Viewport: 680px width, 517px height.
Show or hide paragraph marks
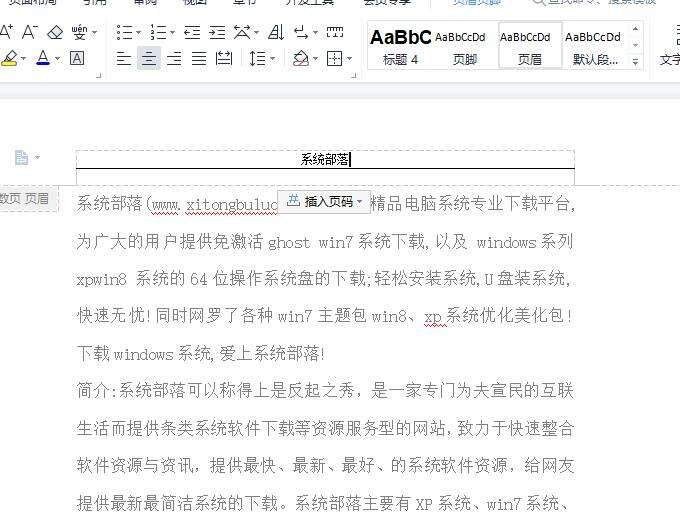pyautogui.click(x=302, y=32)
